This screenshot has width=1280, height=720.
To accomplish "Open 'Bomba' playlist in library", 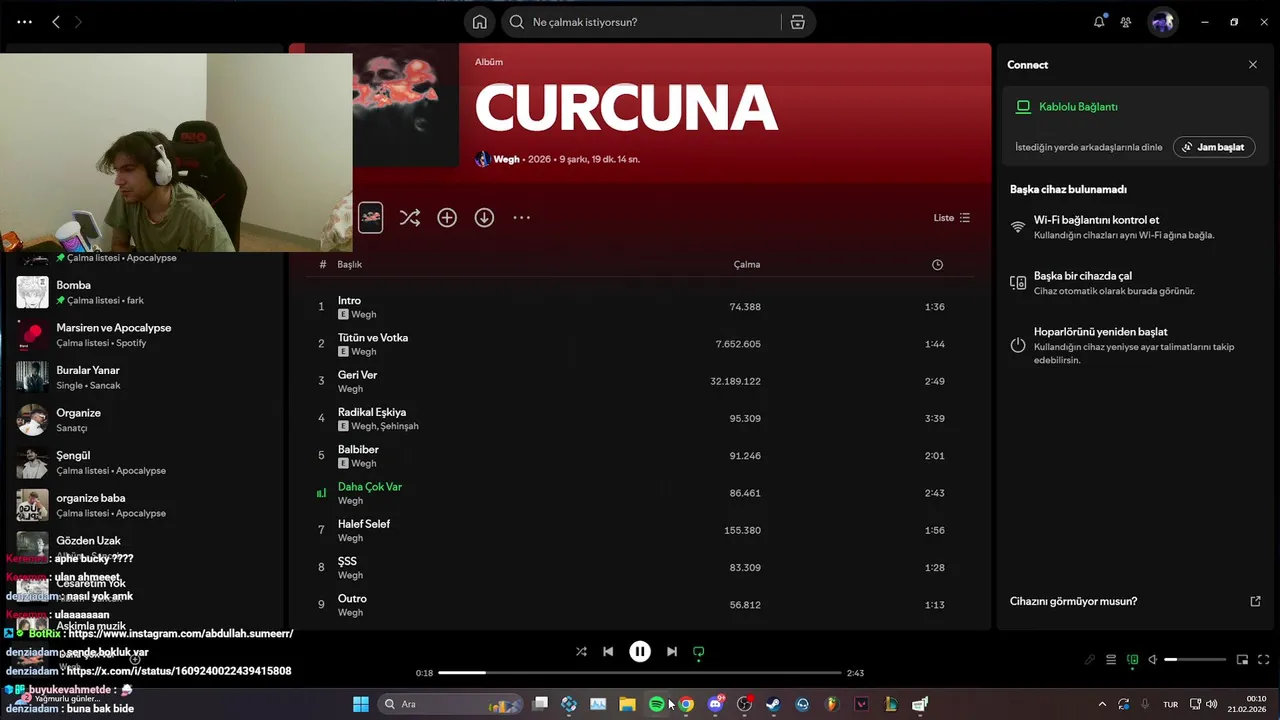I will (x=145, y=292).
